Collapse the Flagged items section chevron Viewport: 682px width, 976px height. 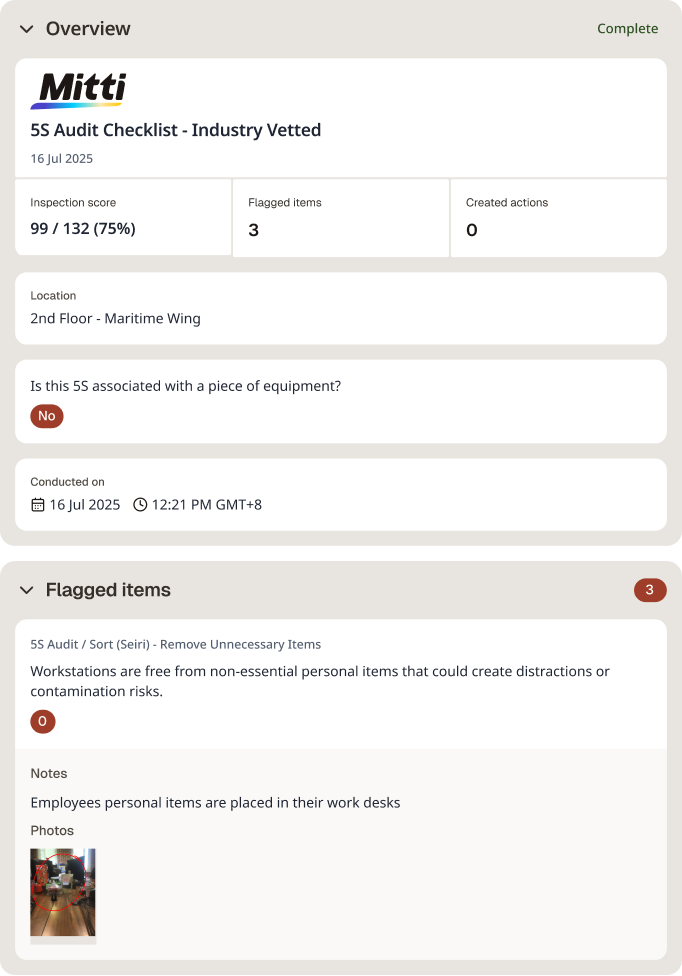coord(26,589)
